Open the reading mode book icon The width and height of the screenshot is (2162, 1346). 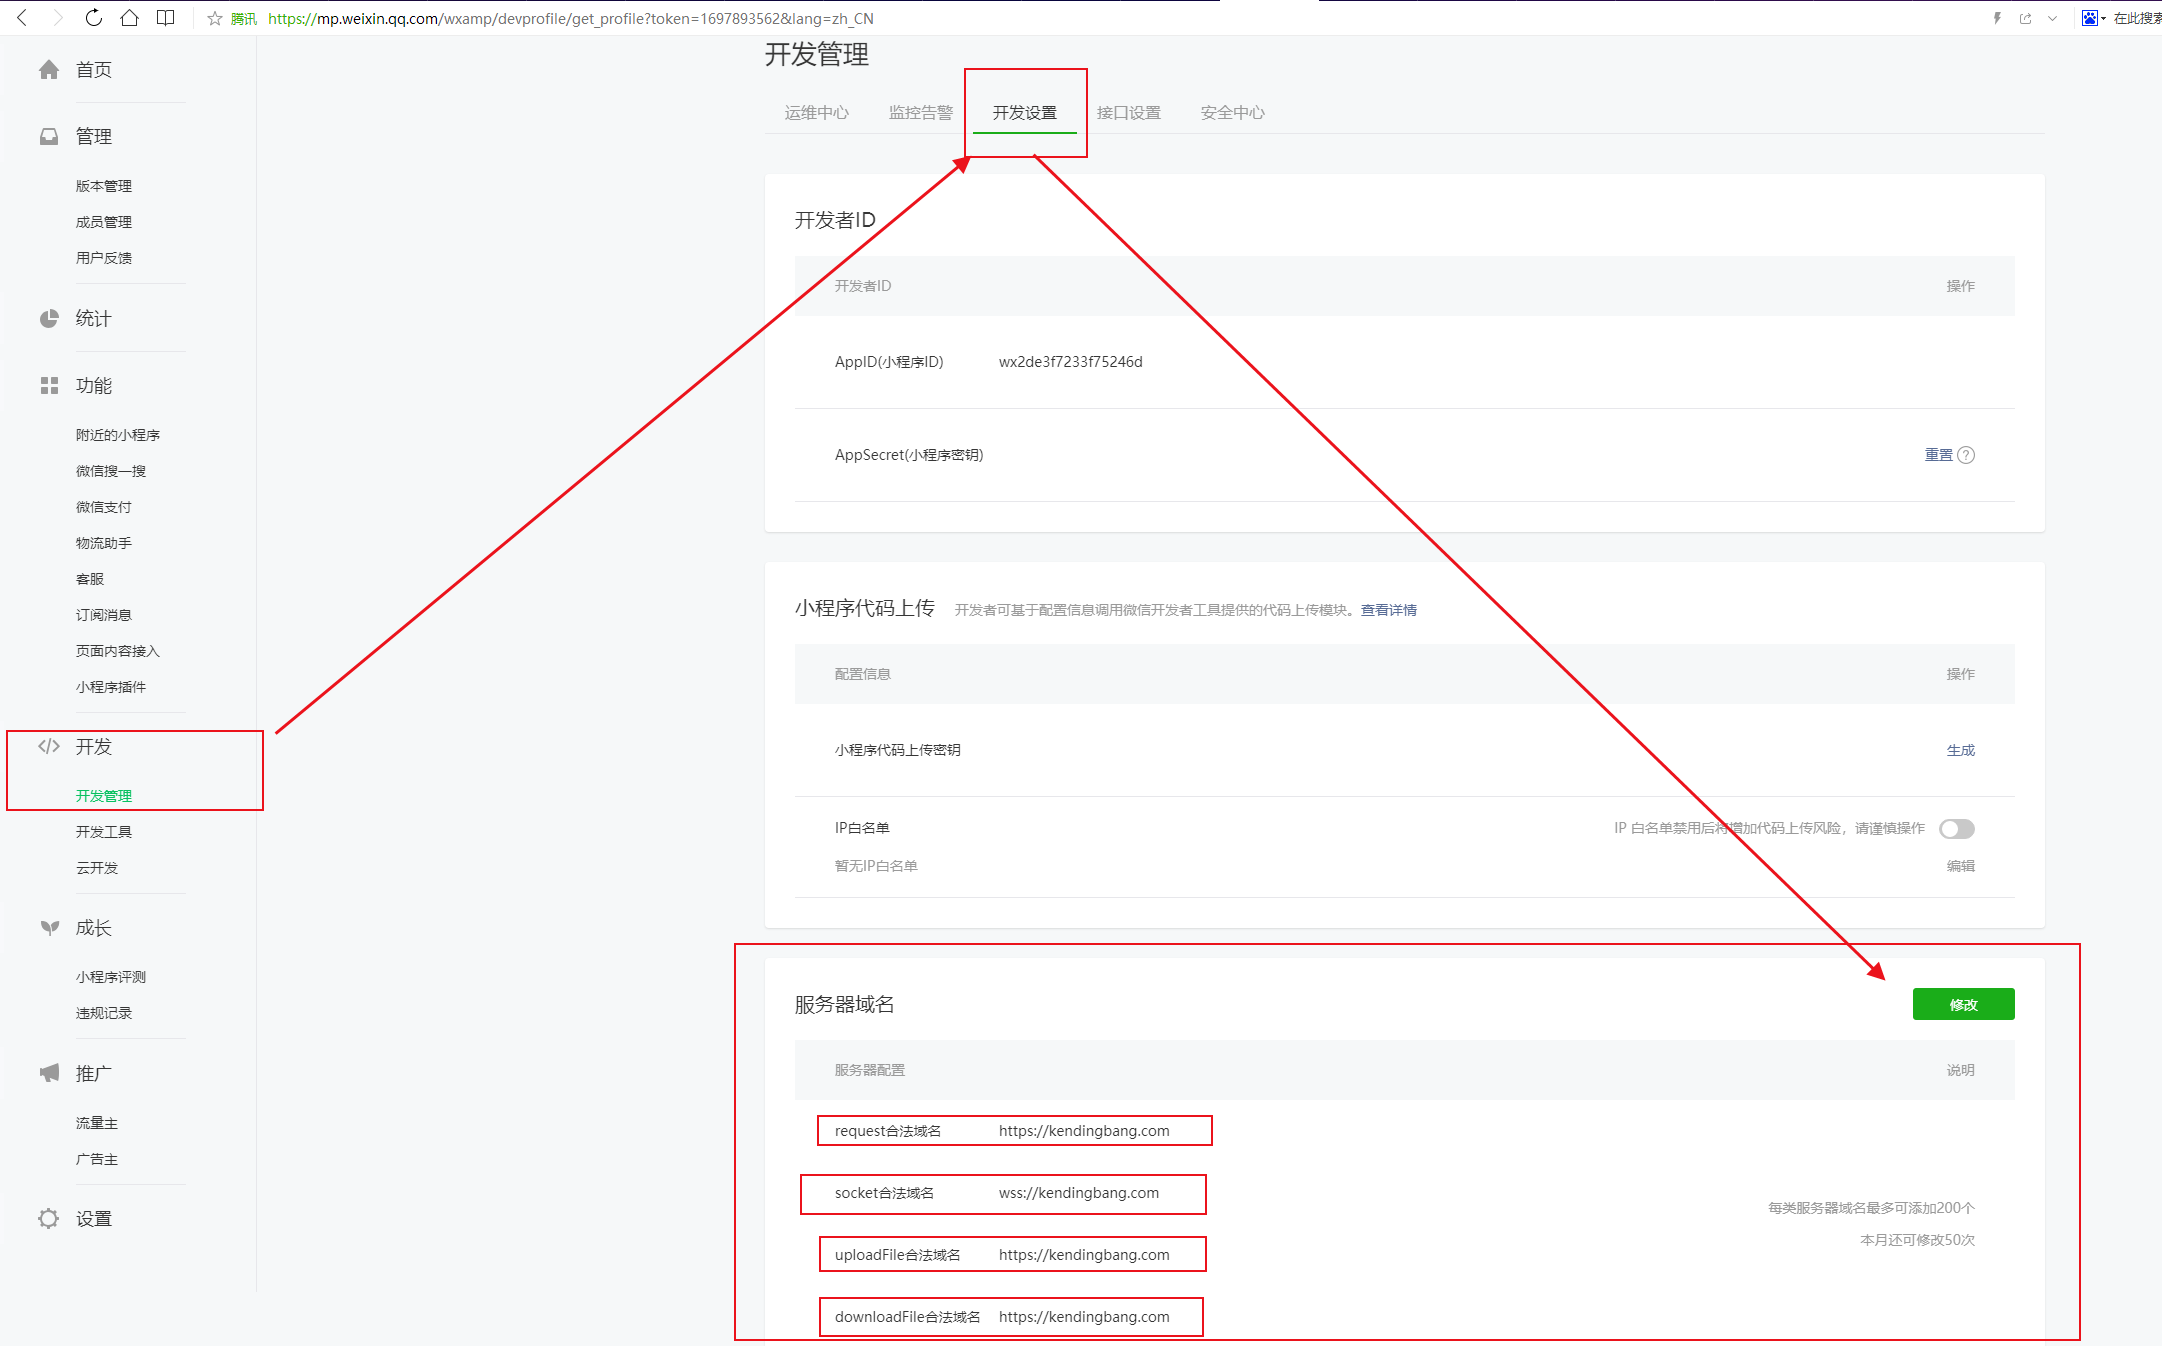pos(166,18)
